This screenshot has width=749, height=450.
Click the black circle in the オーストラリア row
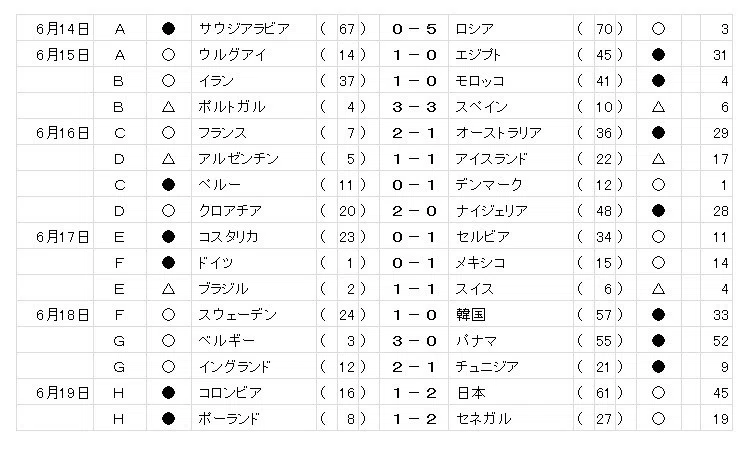pos(658,132)
